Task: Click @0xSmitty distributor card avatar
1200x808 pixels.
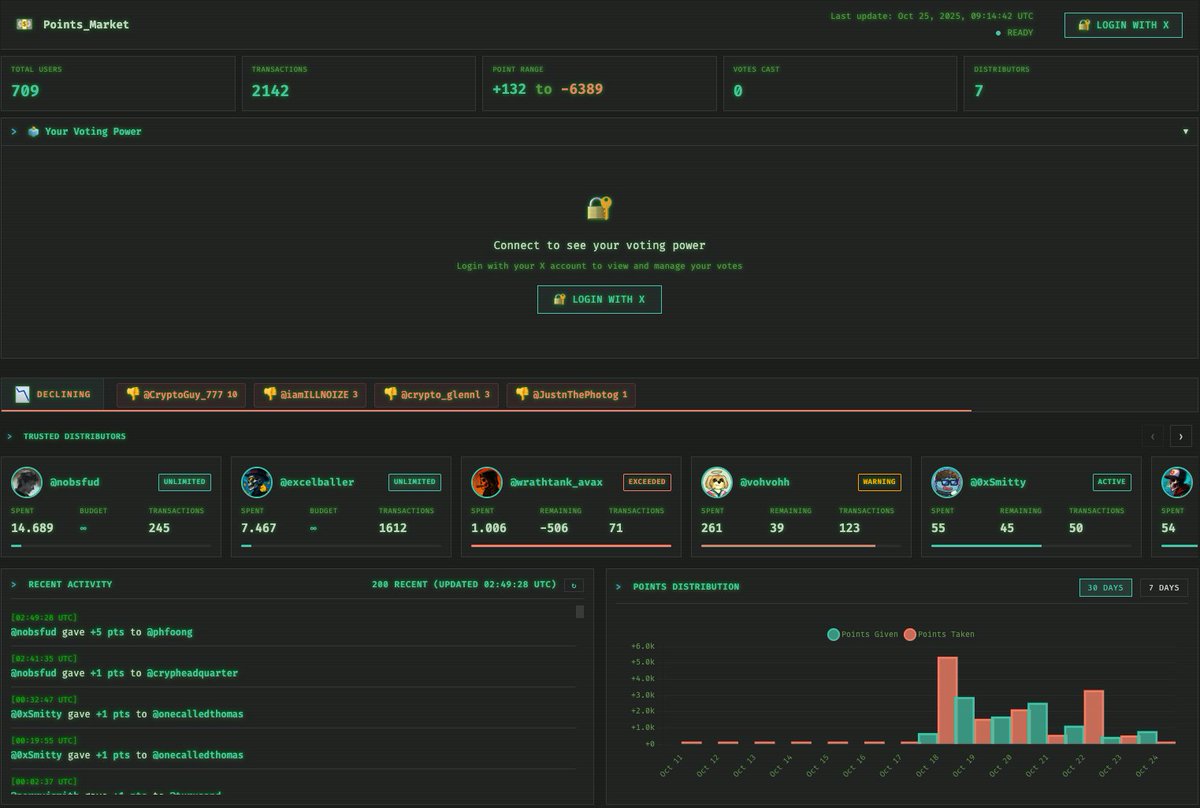Action: coord(947,482)
